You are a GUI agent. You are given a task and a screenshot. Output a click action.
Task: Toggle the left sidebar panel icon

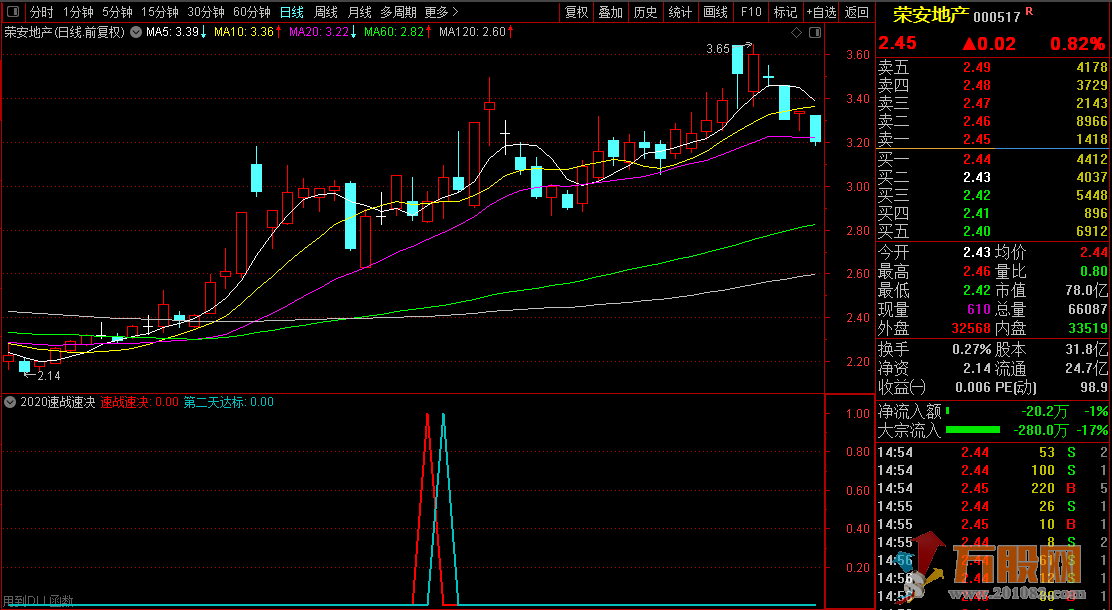(x=14, y=12)
